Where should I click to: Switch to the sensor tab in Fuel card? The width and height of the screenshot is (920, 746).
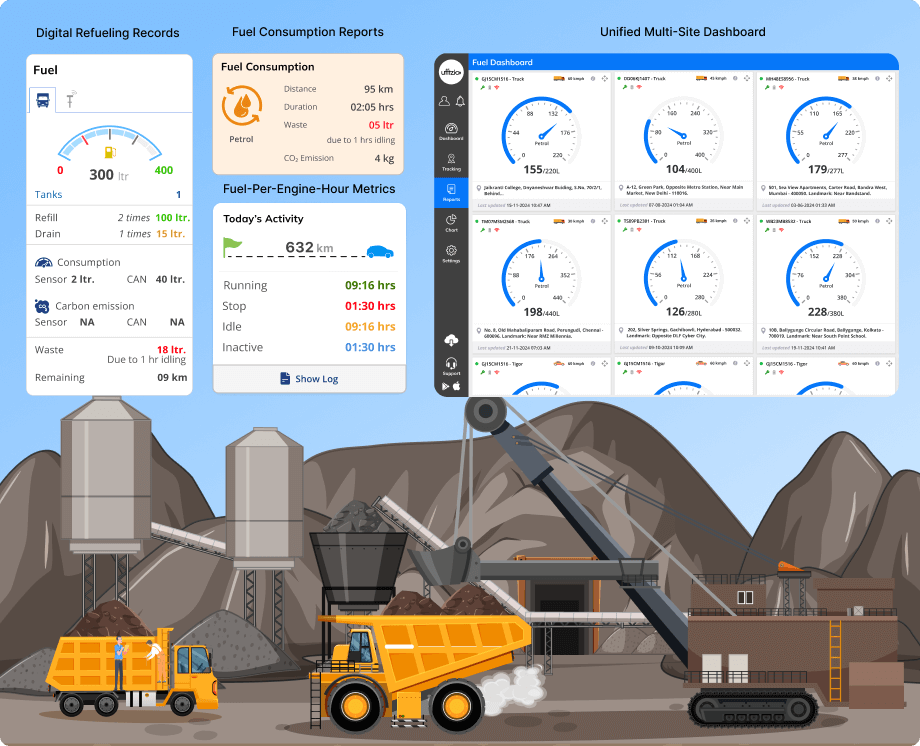(x=71, y=99)
